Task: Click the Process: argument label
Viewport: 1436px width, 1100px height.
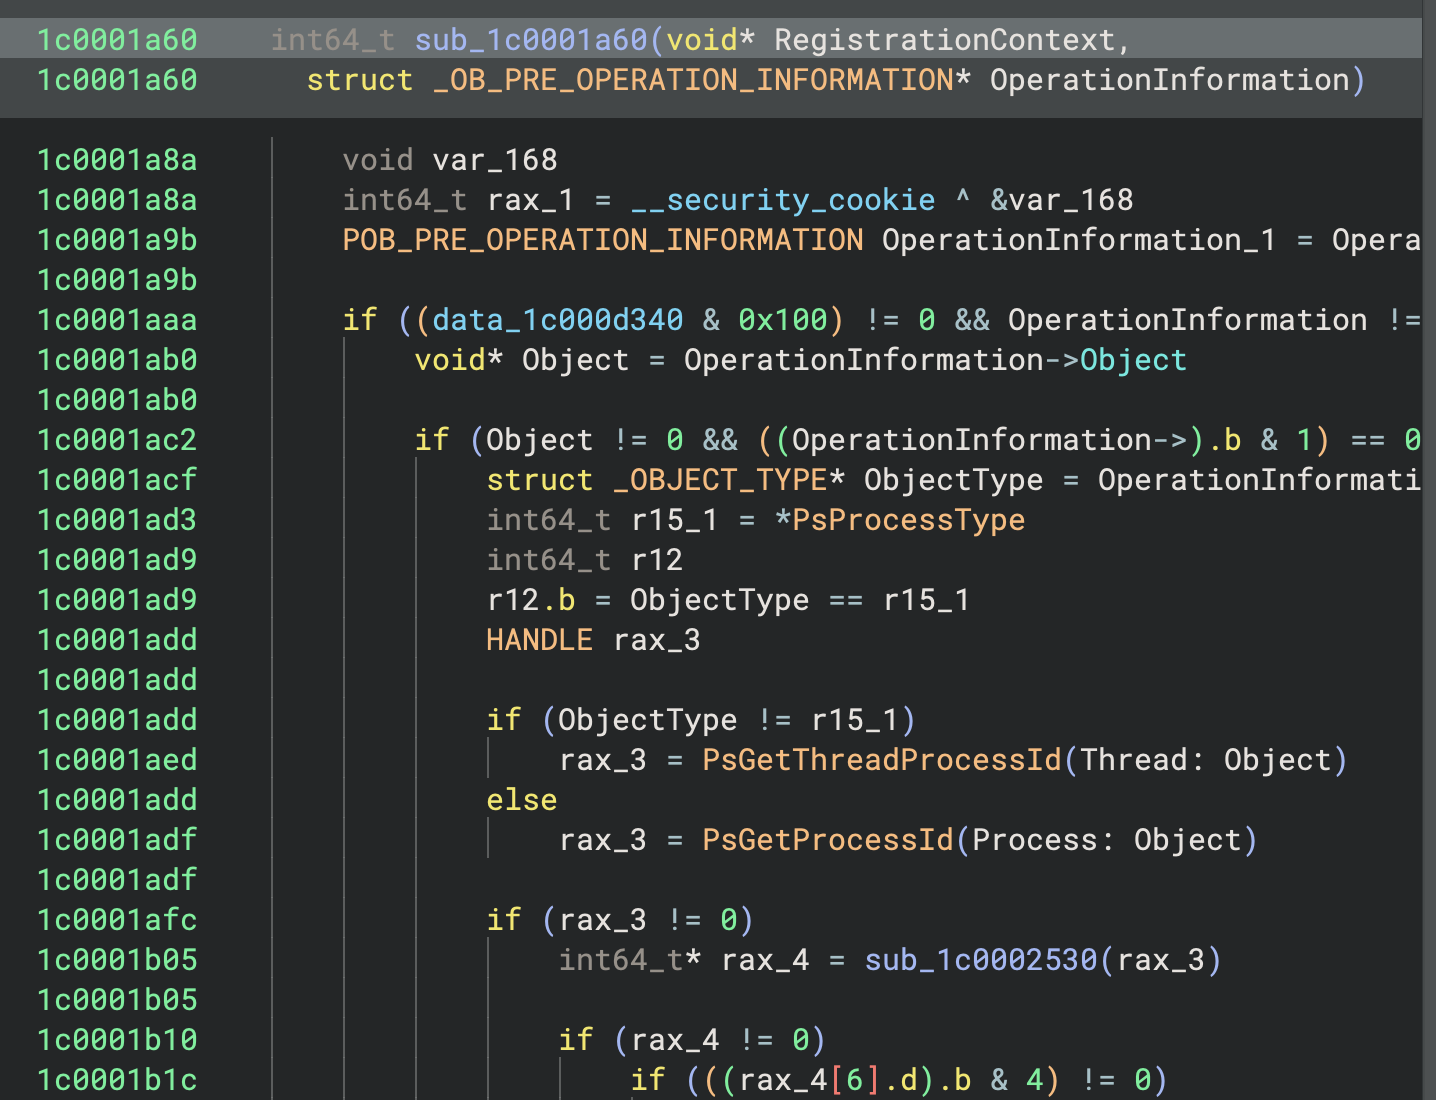Action: (1043, 840)
